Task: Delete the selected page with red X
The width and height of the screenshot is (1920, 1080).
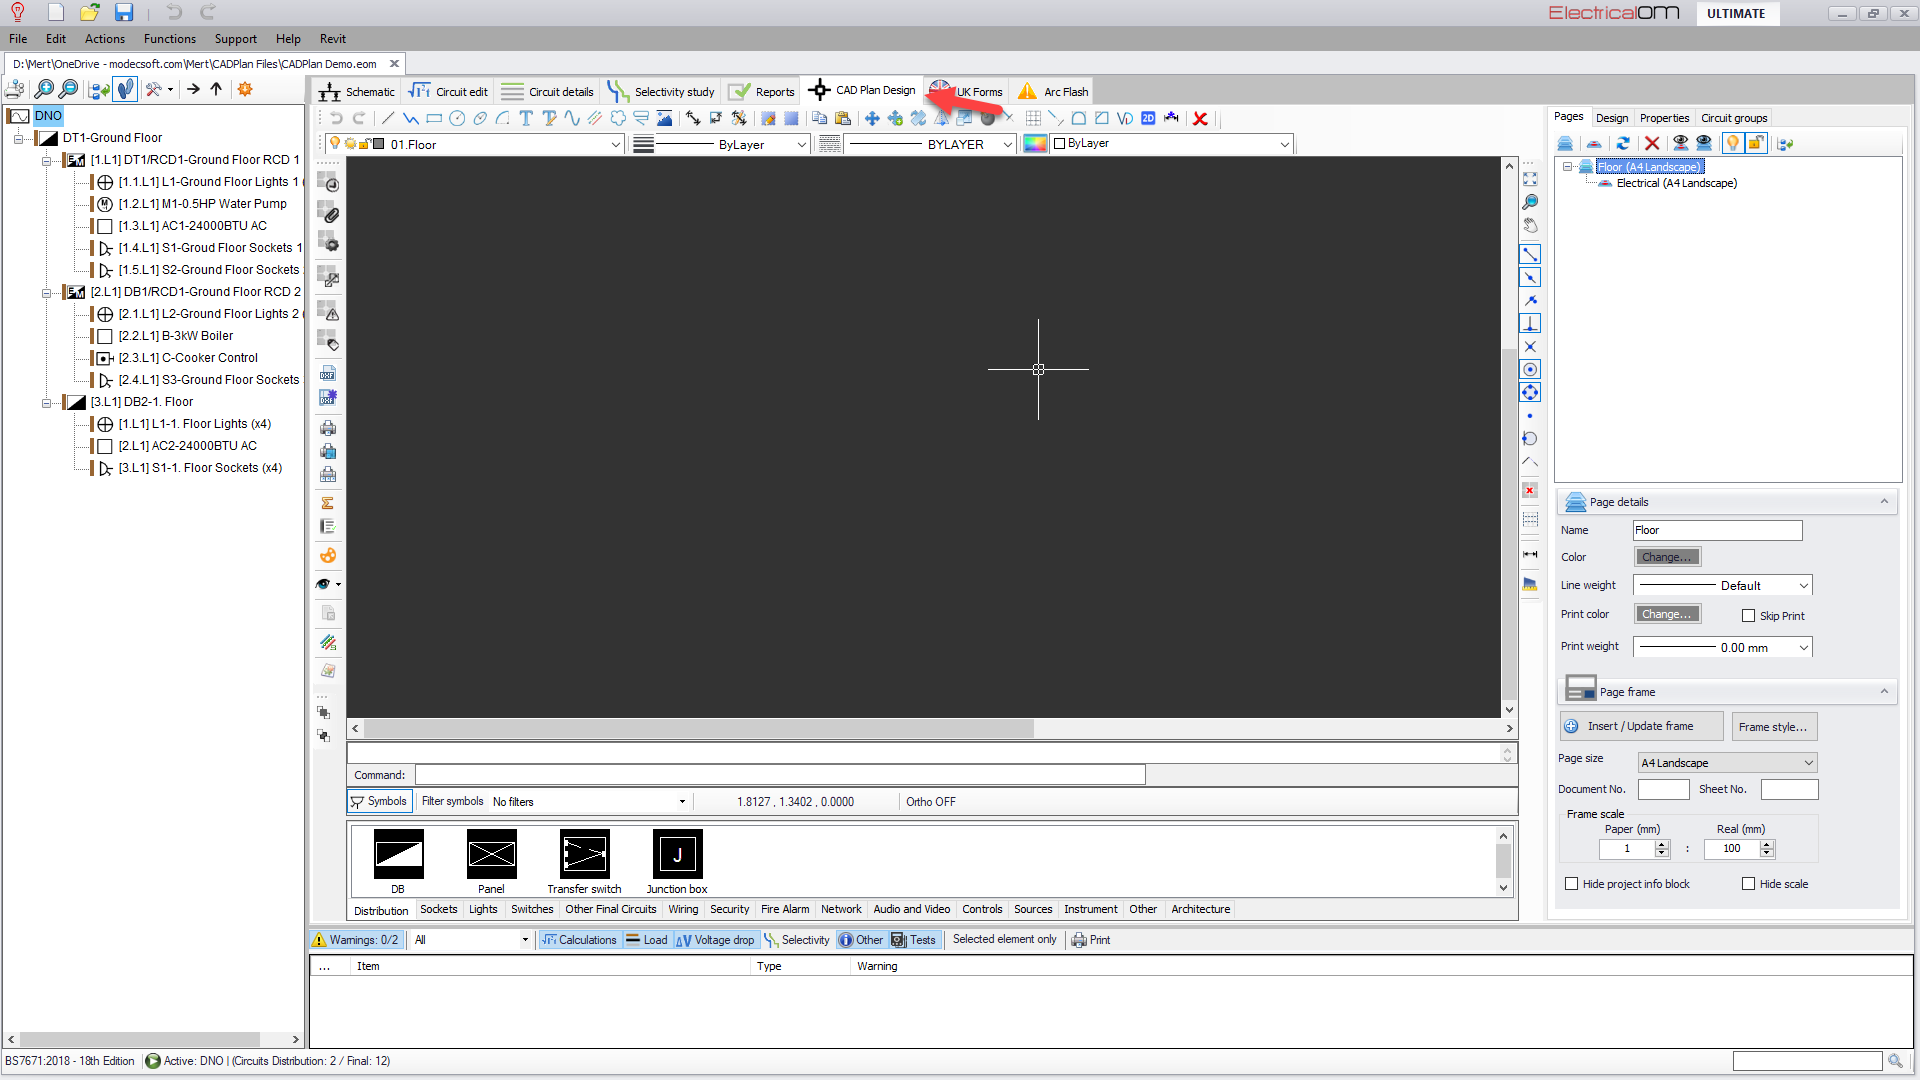Action: (x=1652, y=143)
